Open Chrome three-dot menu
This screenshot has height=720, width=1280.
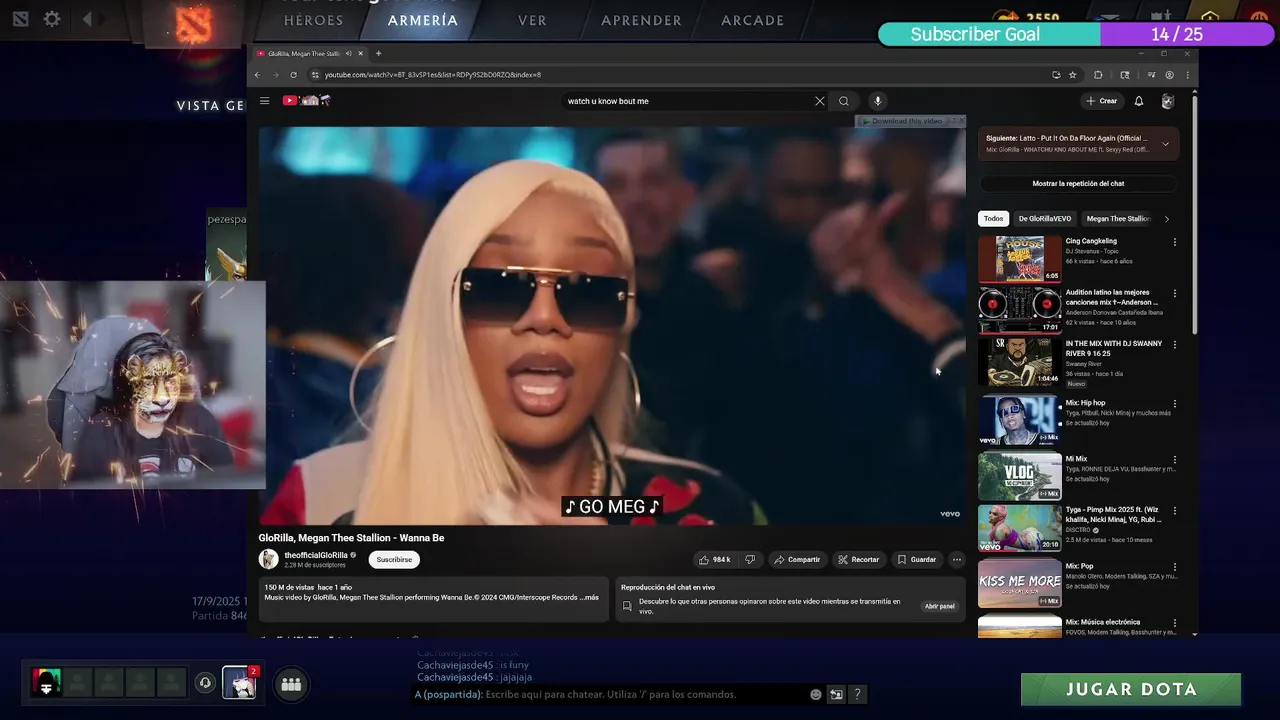pyautogui.click(x=1188, y=75)
